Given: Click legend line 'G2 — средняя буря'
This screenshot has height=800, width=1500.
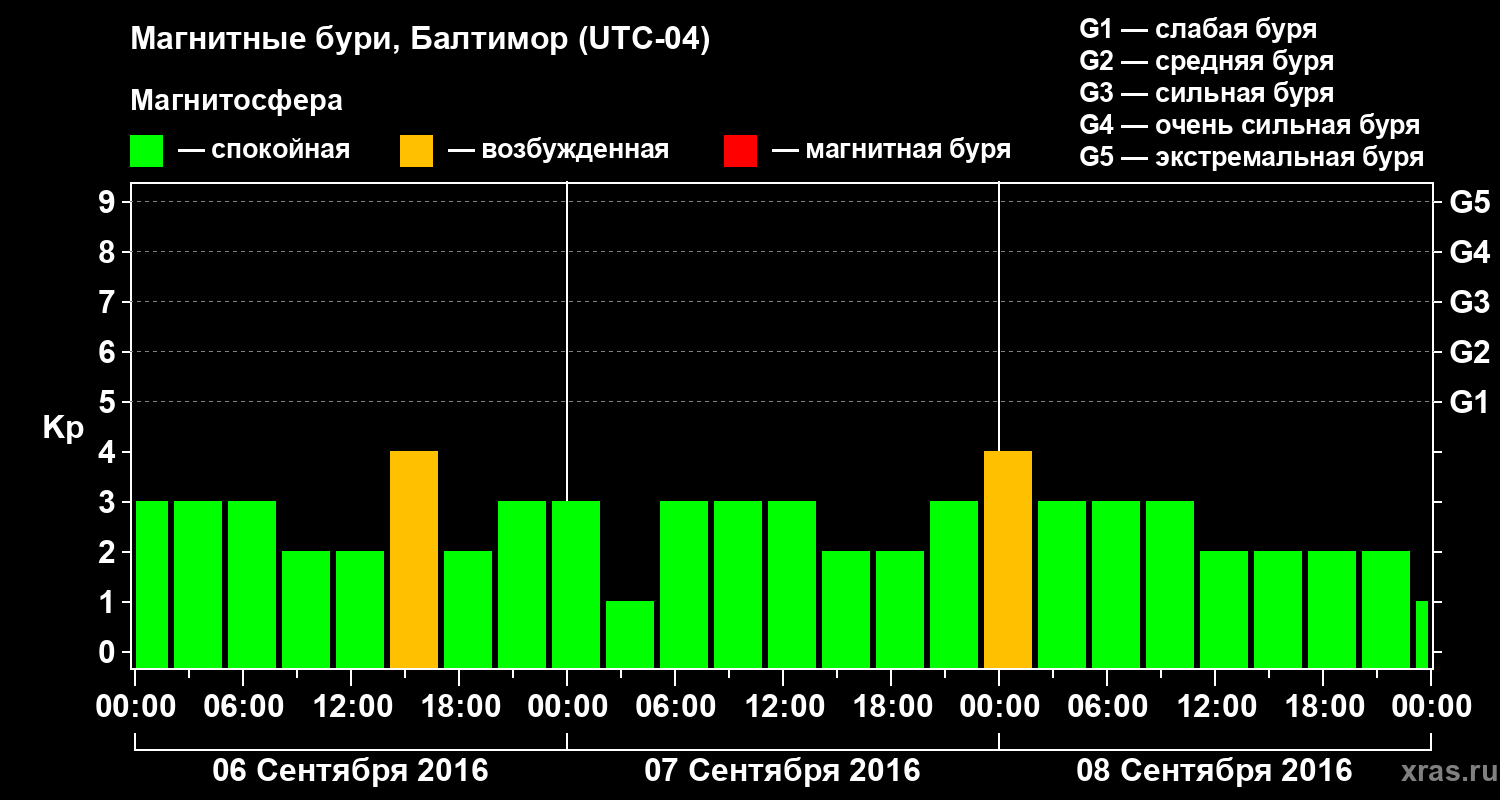Looking at the screenshot, I should (1206, 61).
